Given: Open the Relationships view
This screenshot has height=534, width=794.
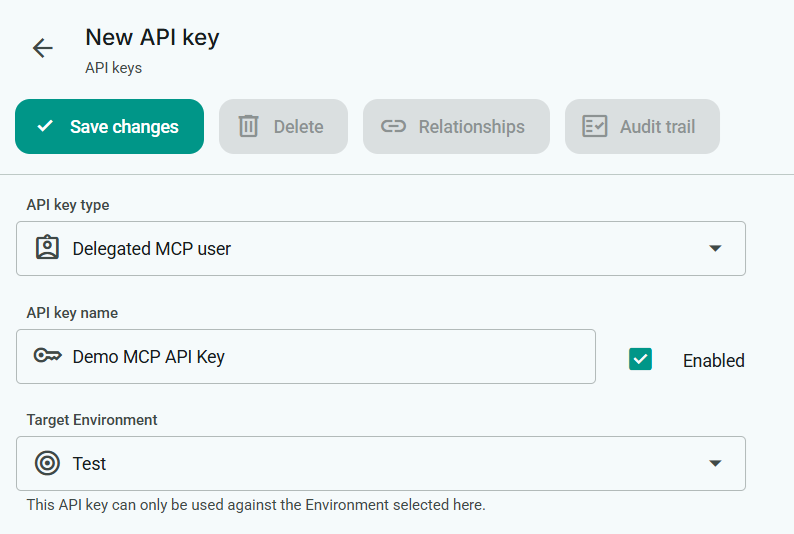Looking at the screenshot, I should pos(456,127).
